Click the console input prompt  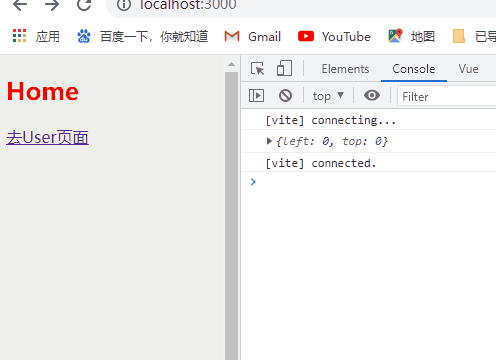tap(373, 182)
